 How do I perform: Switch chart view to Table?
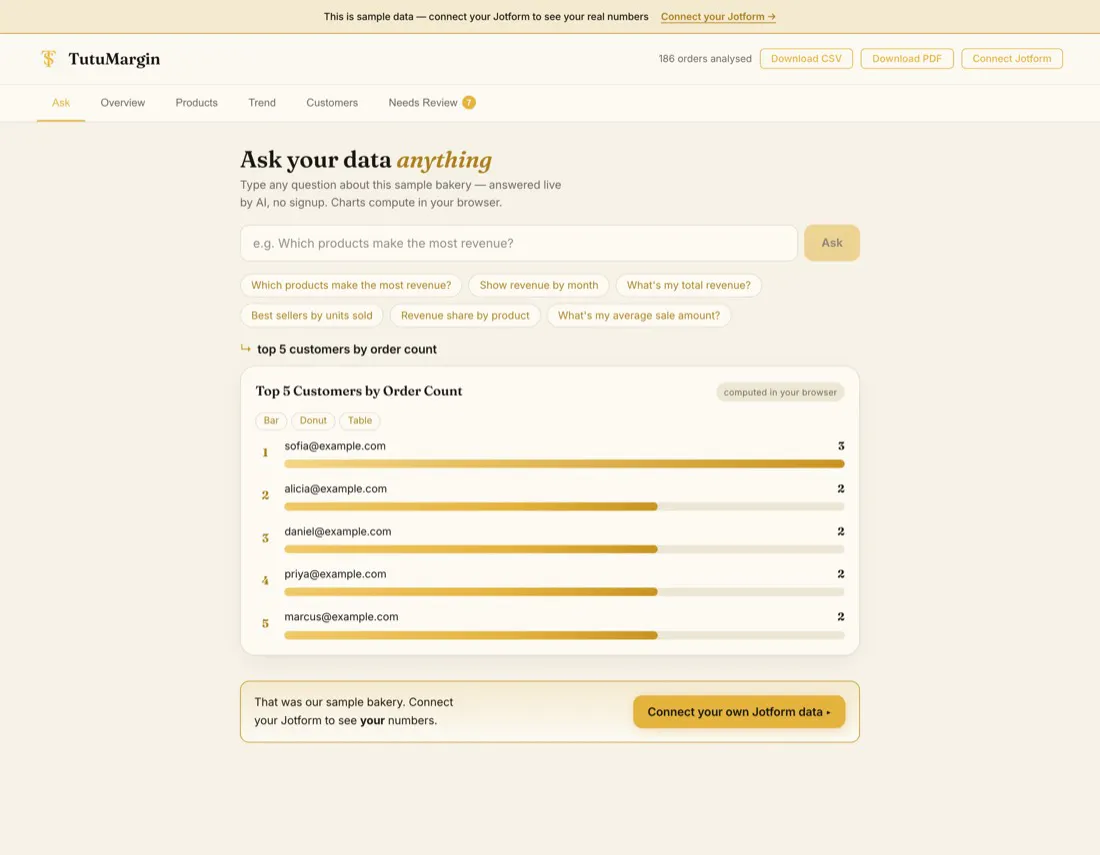tap(360, 421)
